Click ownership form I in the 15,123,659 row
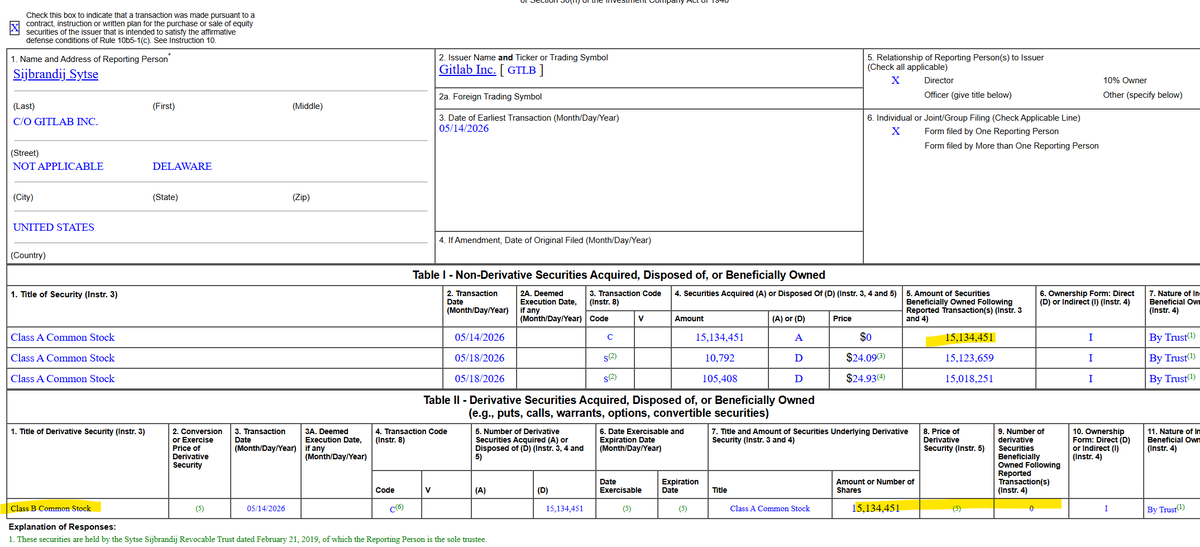 pos(1089,358)
